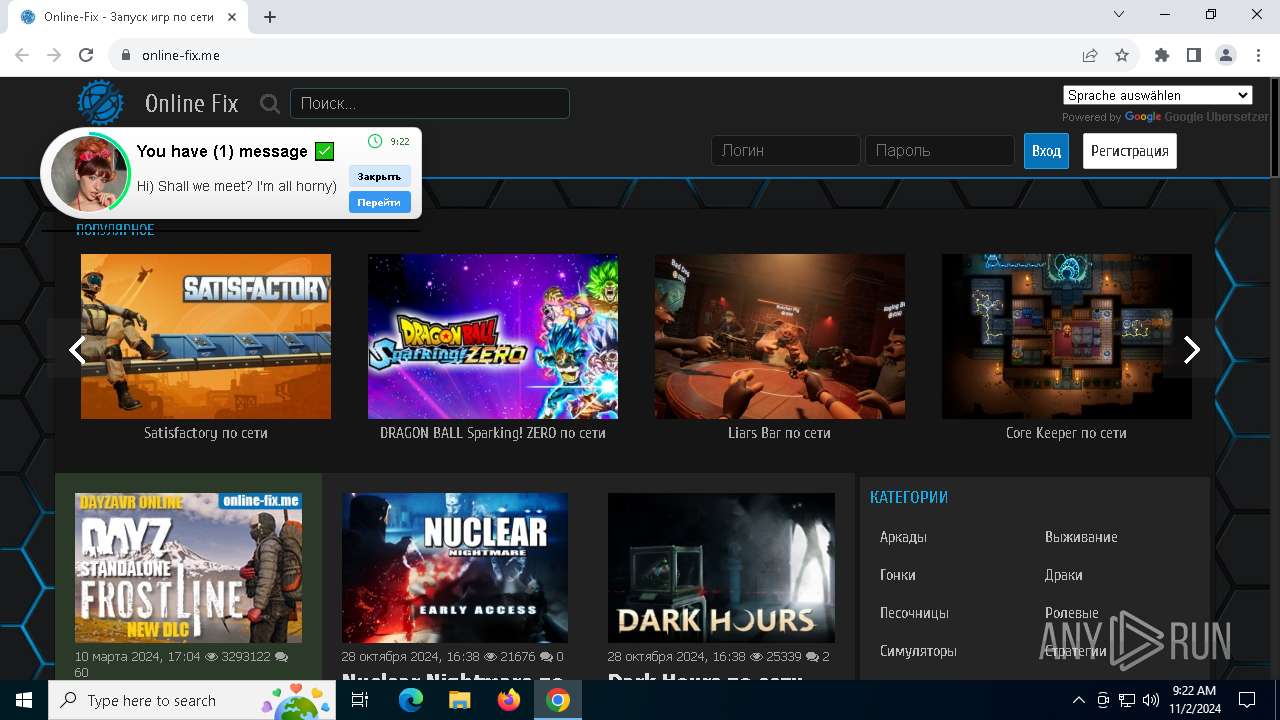Open the network status tray icon
Screen dimensions: 1280x720
[x=1127, y=700]
